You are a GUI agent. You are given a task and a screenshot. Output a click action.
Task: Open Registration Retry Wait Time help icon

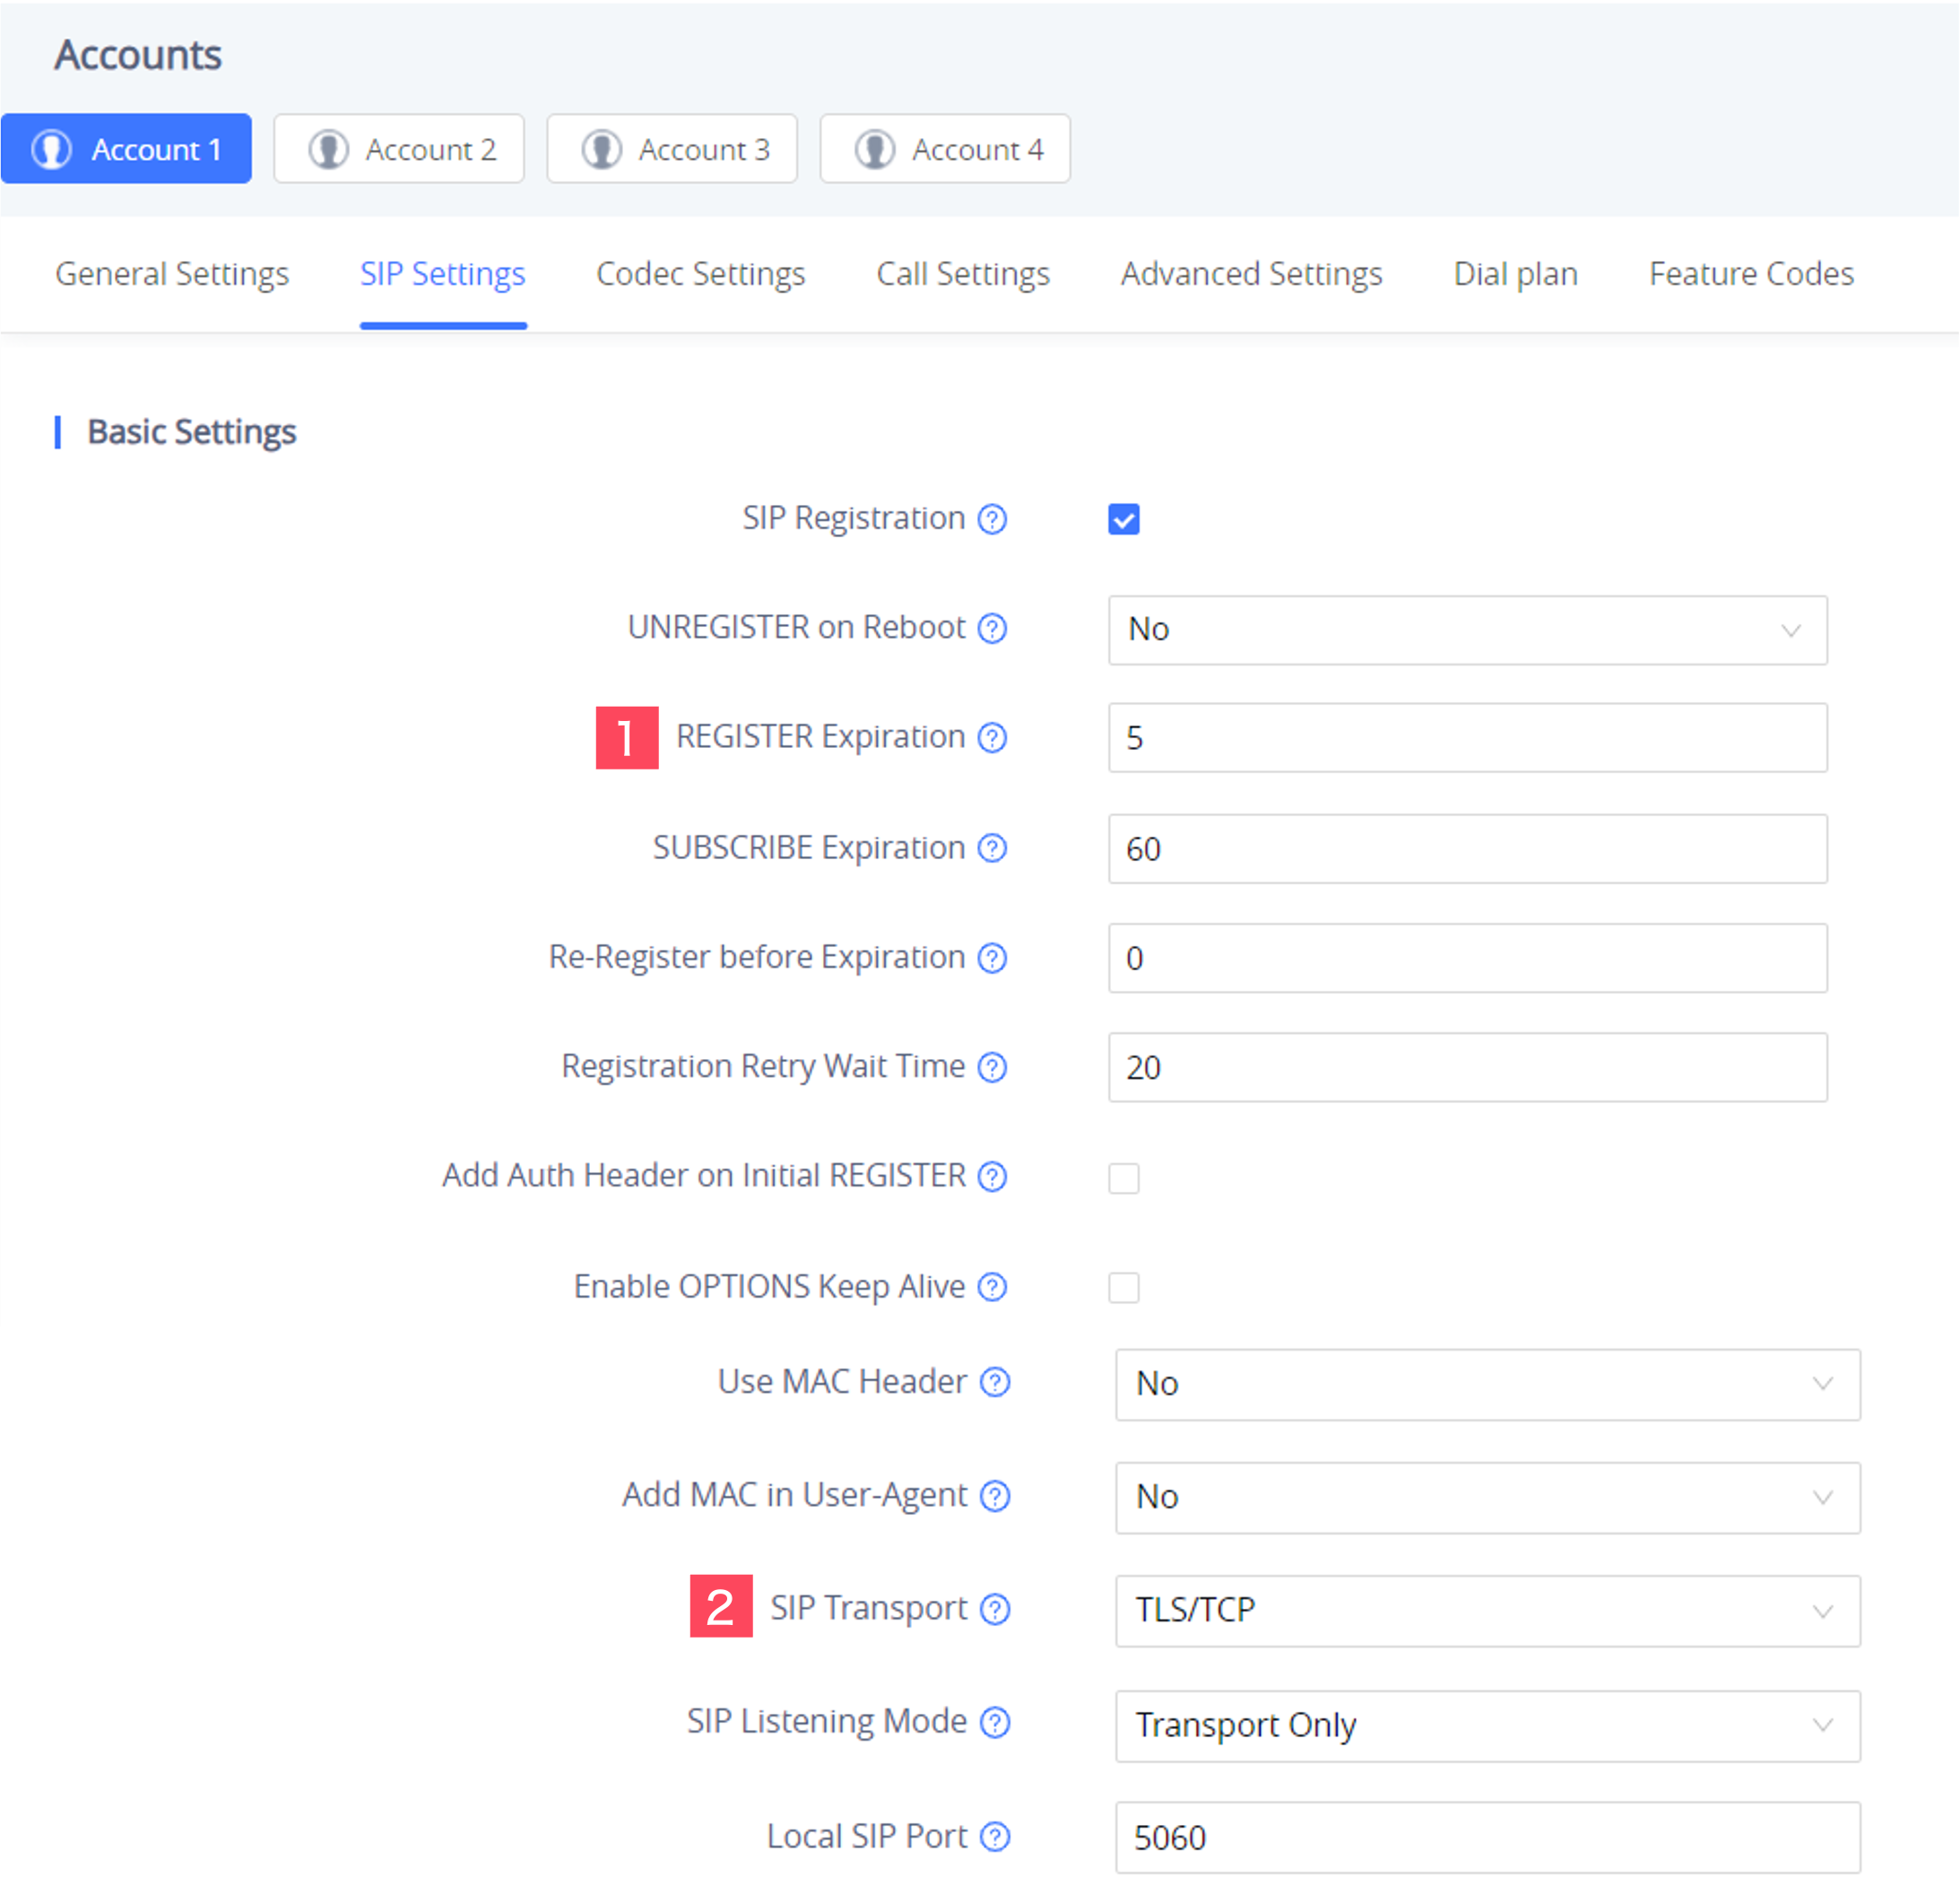(x=992, y=1067)
